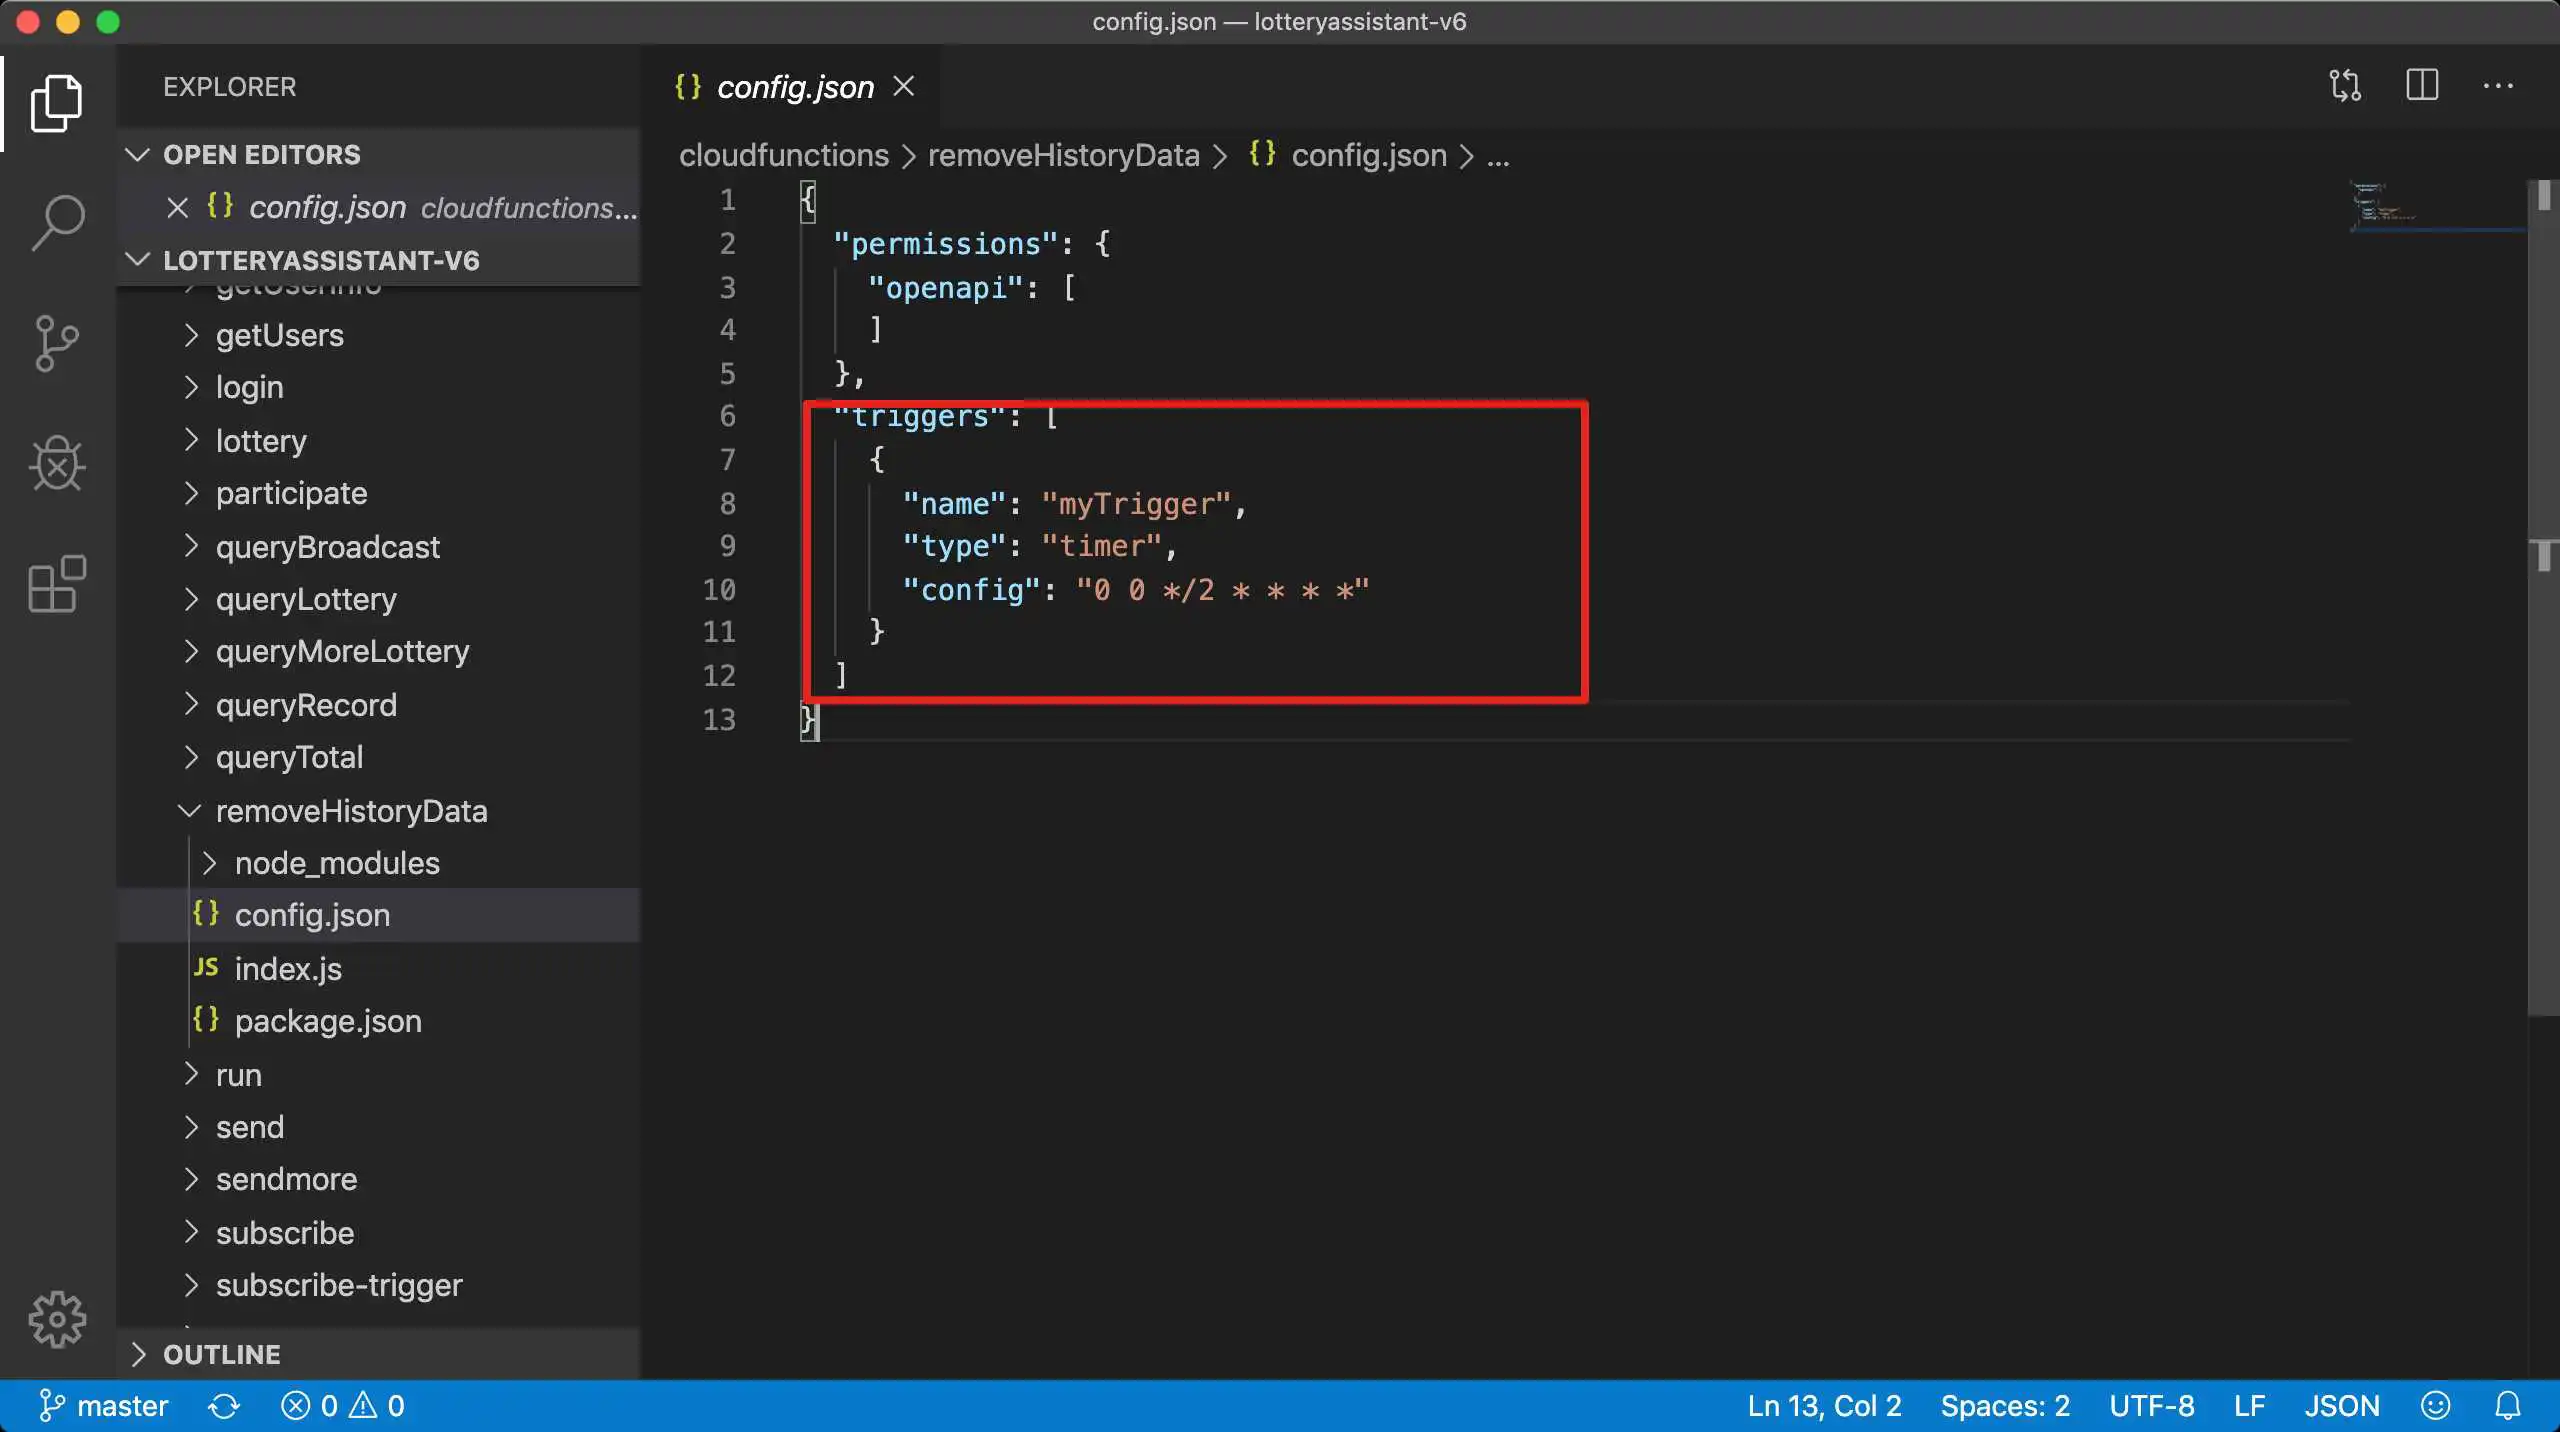Open the Manage gear menu
2560x1432 pixels.
click(57, 1319)
